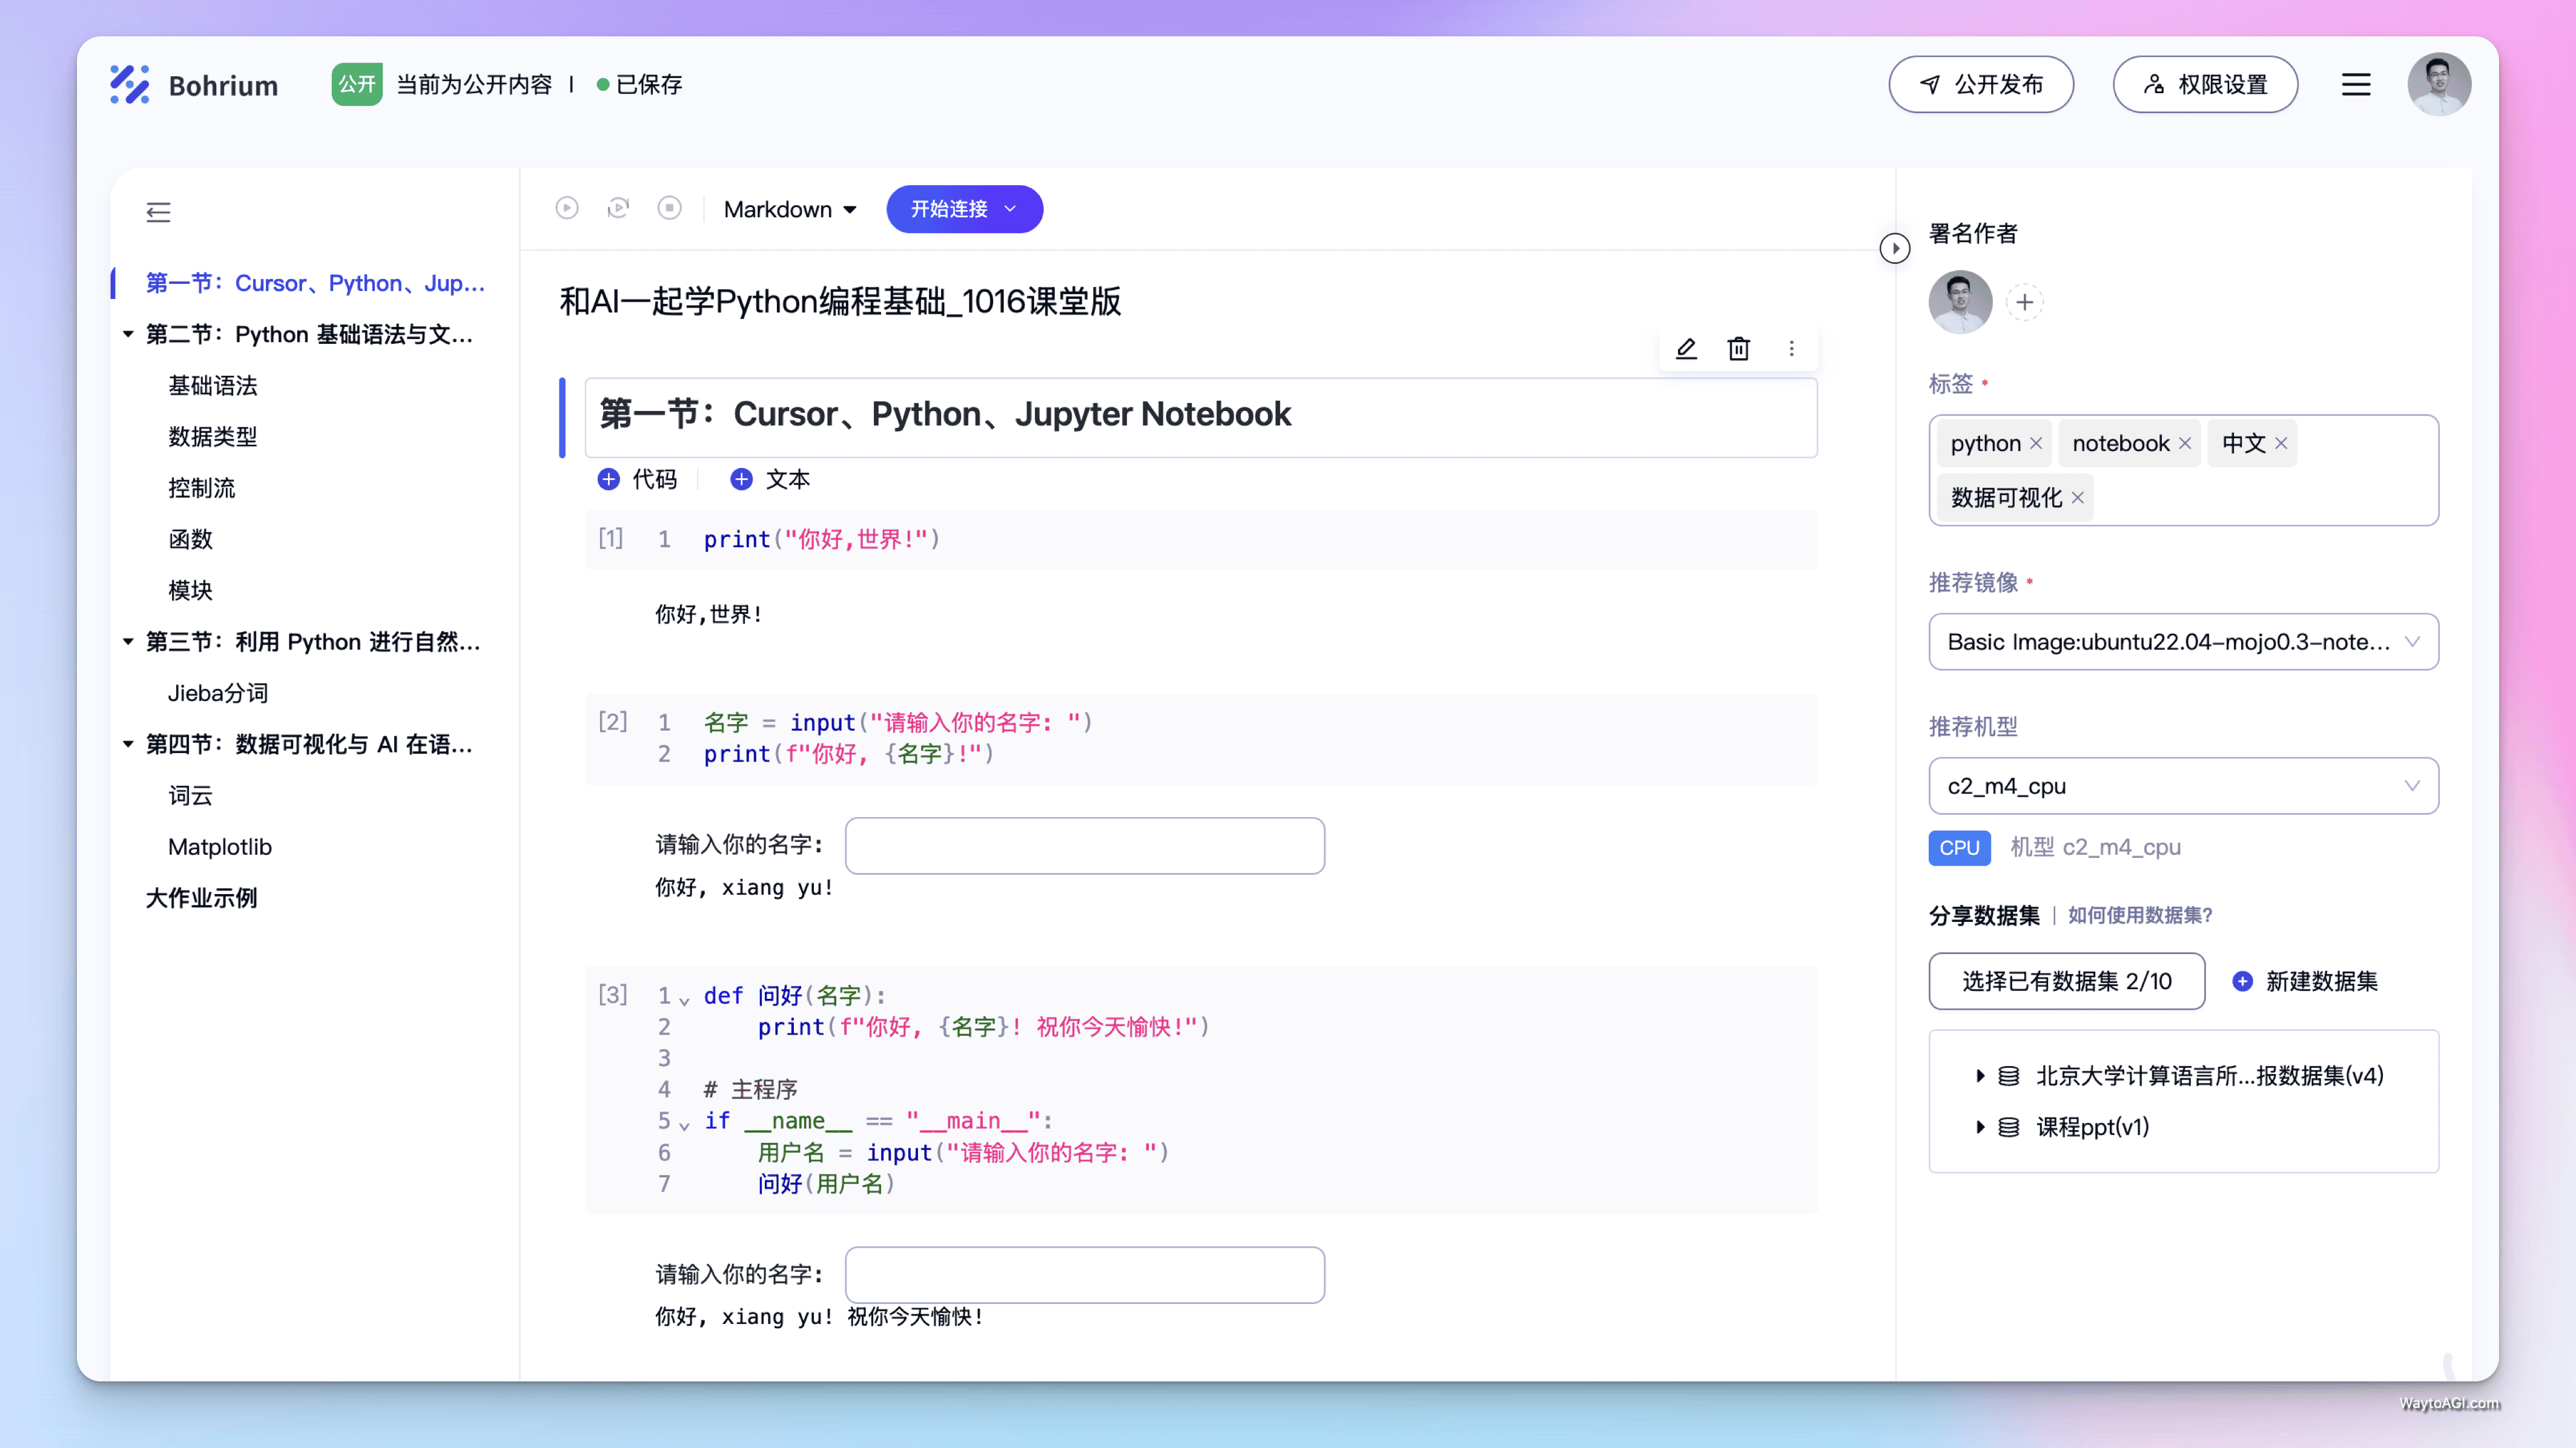Go to 词云 in the outline
This screenshot has height=1448, width=2576.
(190, 795)
